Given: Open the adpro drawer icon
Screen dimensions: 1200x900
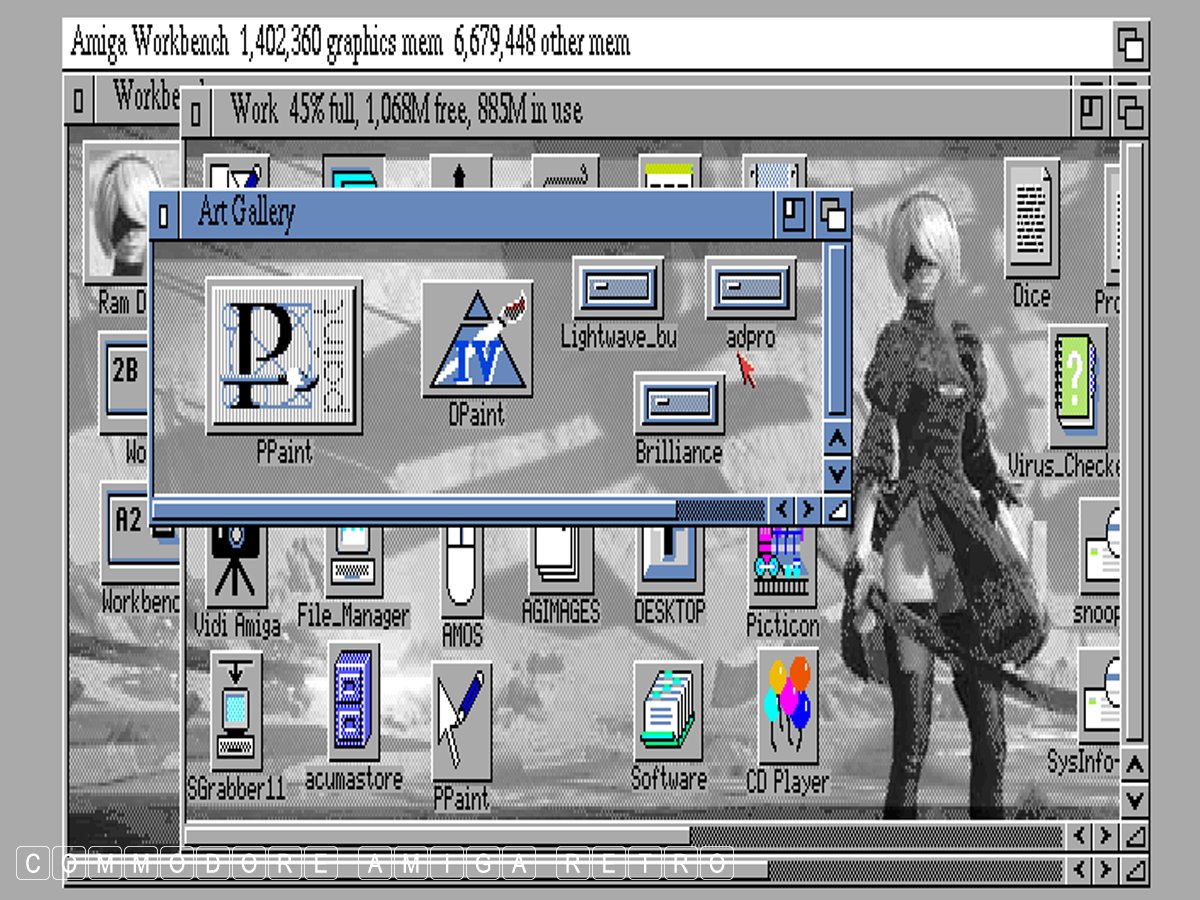Looking at the screenshot, I should tap(750, 288).
